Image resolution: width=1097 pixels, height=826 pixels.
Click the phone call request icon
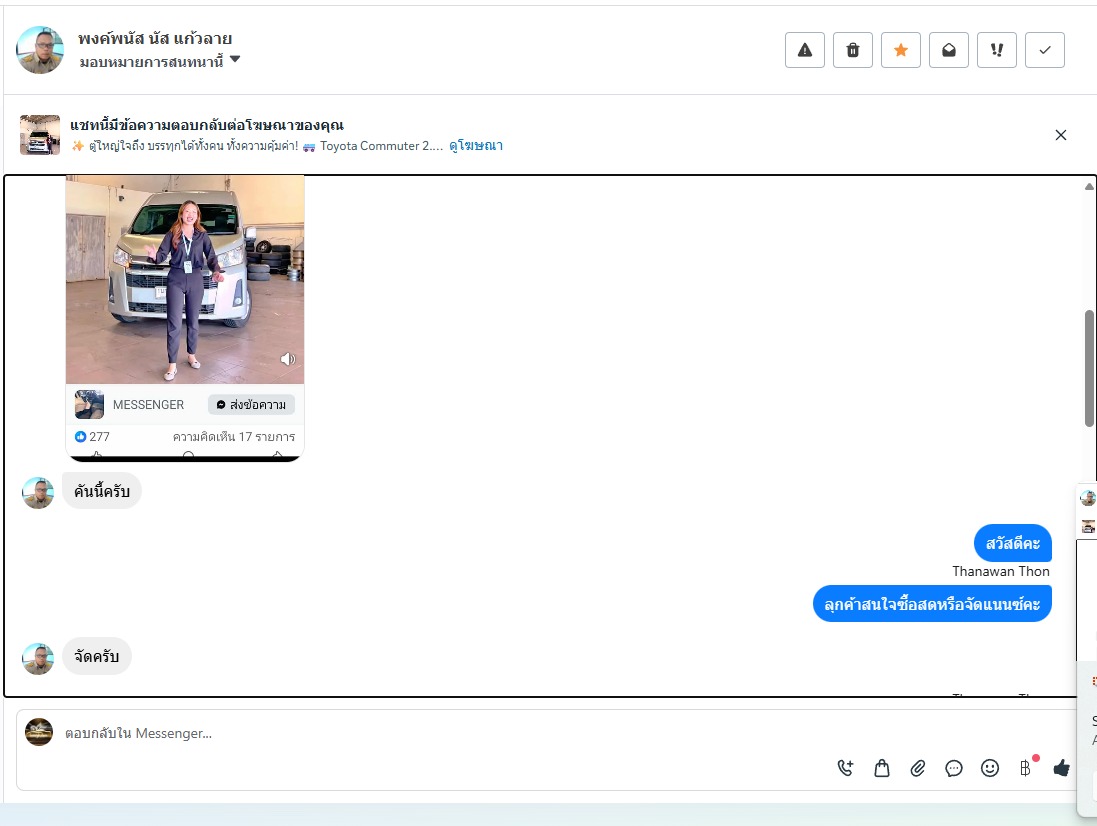point(845,768)
